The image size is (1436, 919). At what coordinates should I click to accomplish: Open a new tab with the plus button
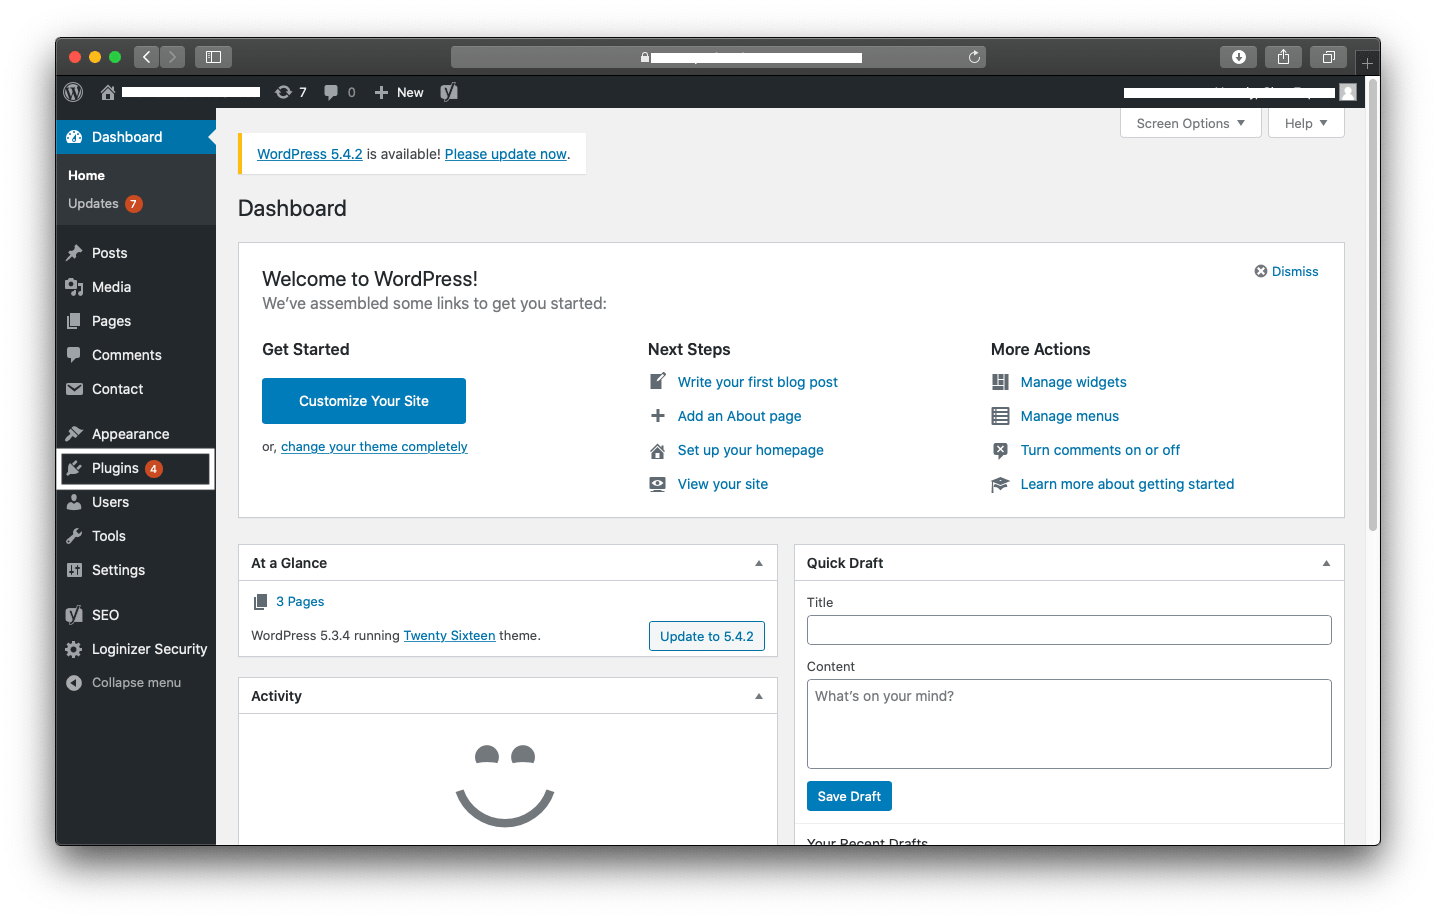(x=1367, y=63)
